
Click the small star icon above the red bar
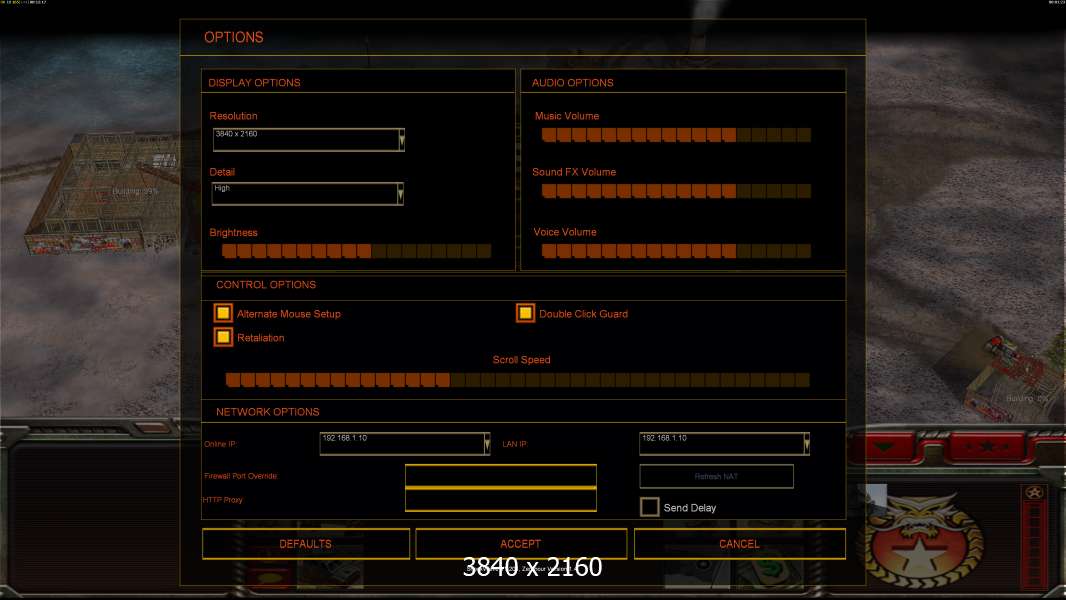[1034, 493]
